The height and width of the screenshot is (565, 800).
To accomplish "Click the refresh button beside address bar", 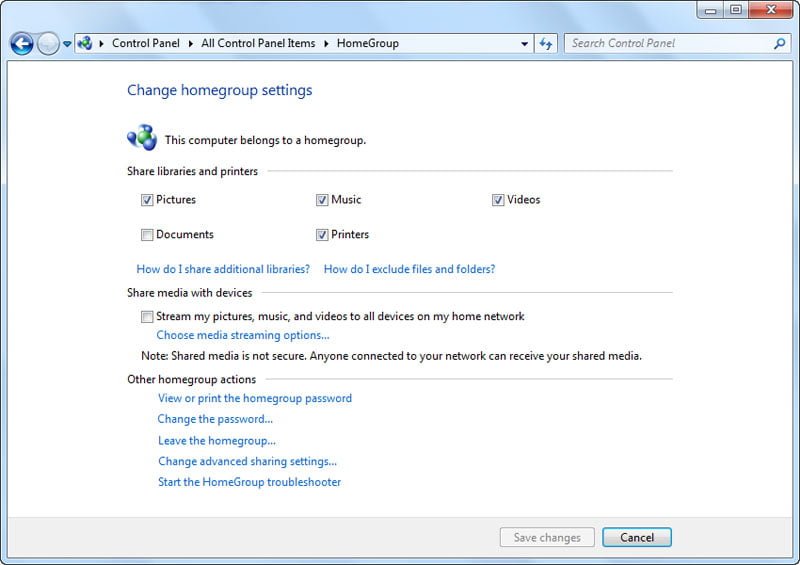I will (546, 44).
